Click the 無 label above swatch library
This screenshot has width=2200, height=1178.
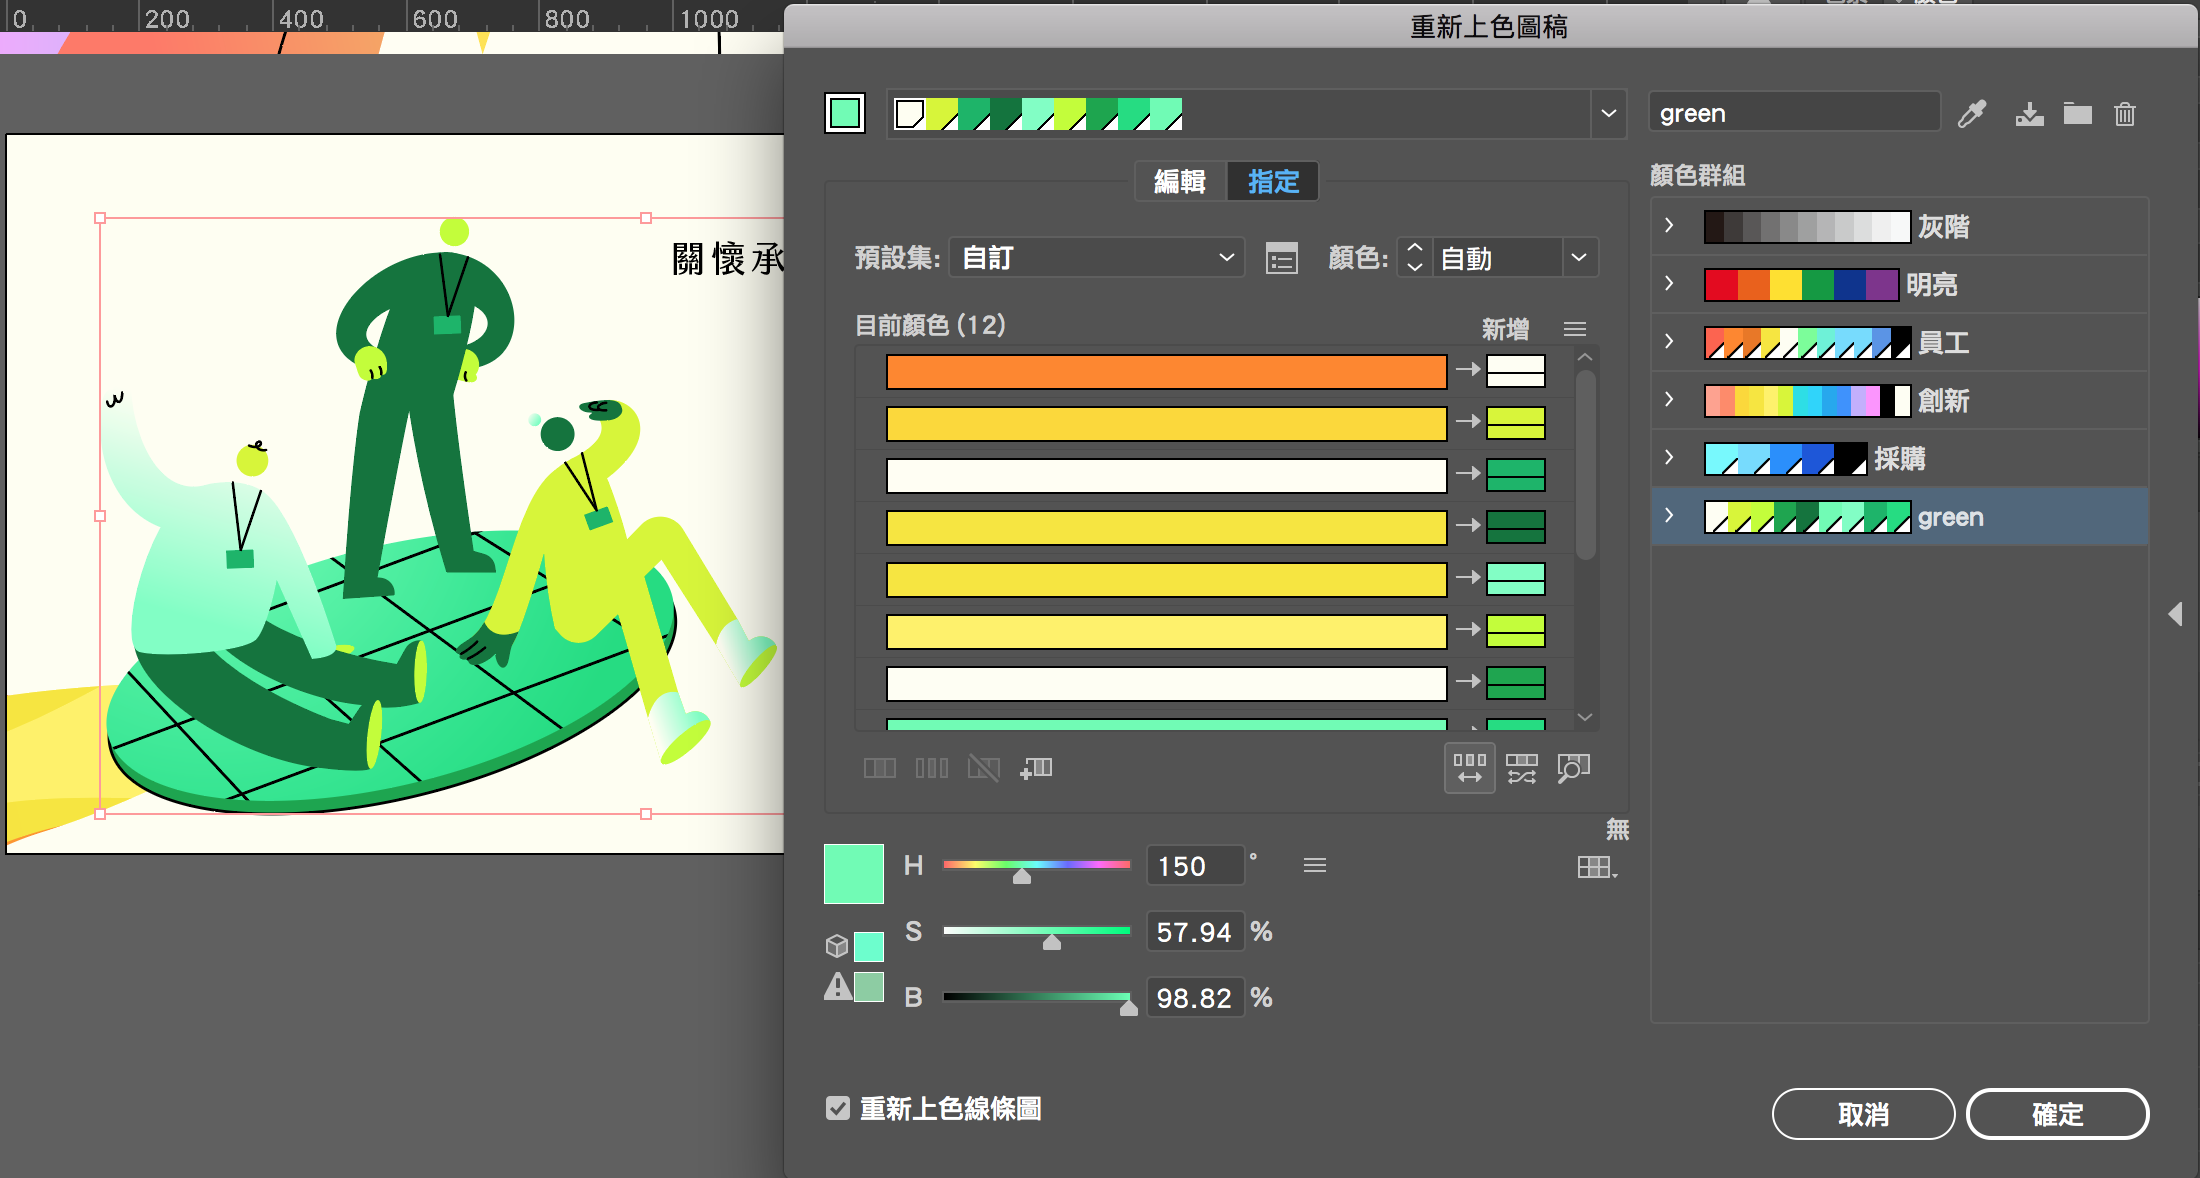pyautogui.click(x=1617, y=829)
